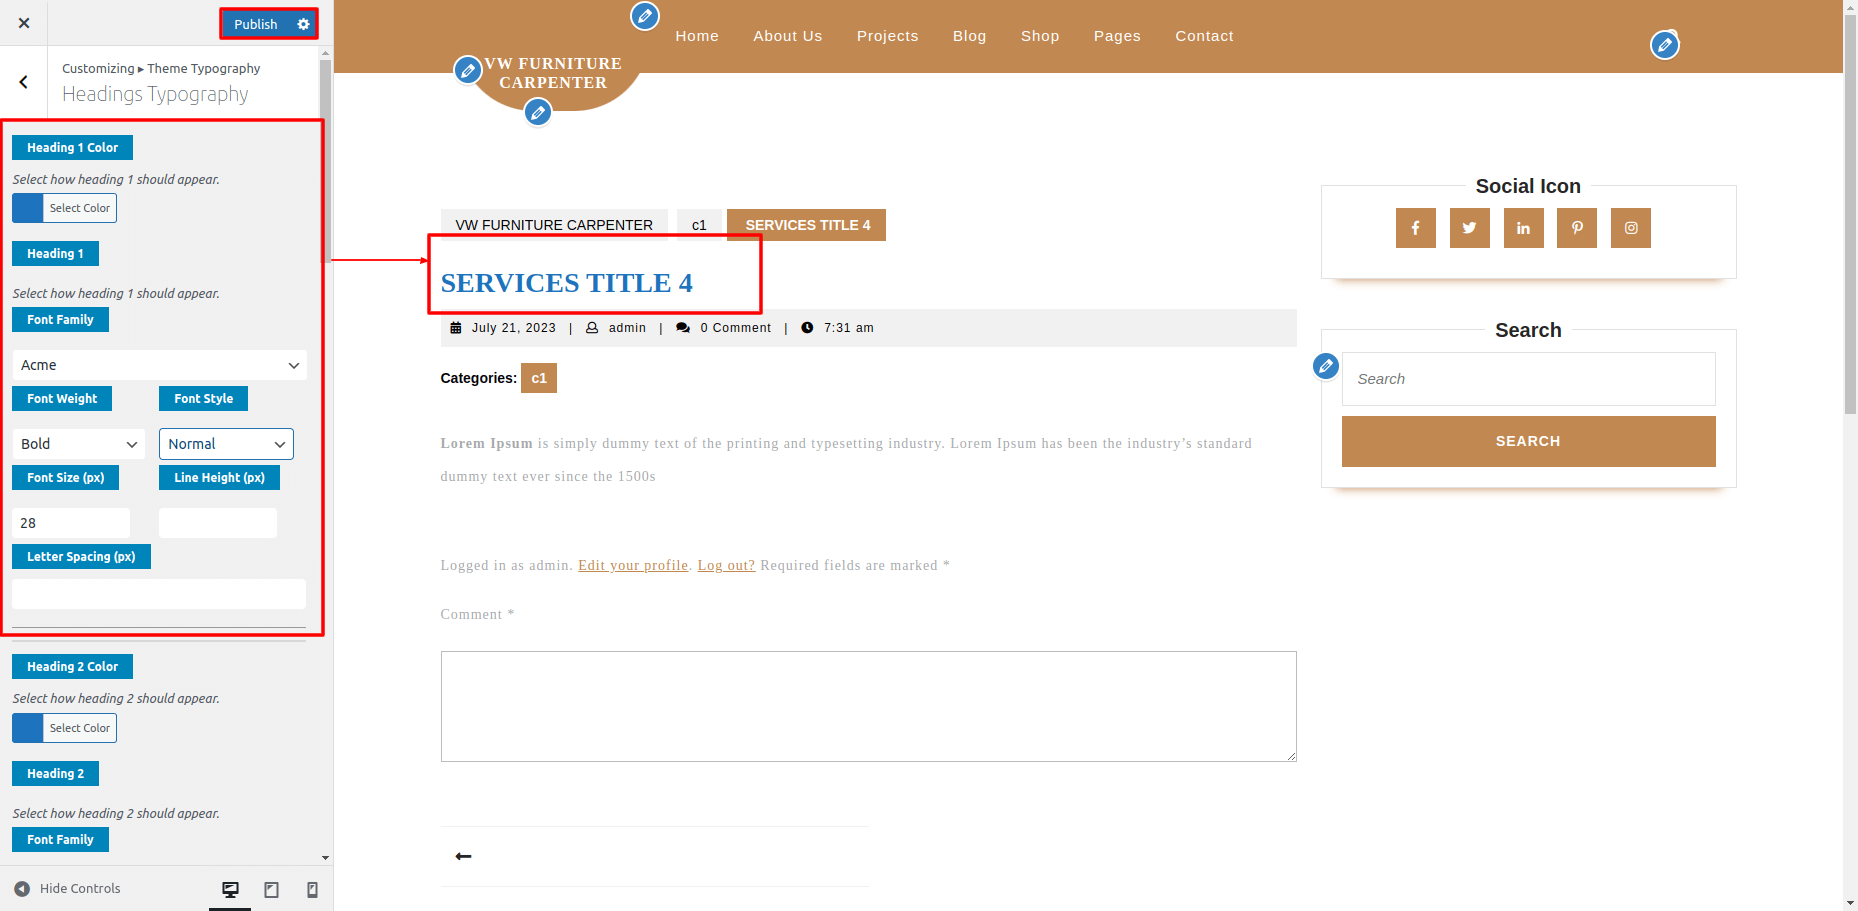
Task: Click the Pinterest social icon
Action: [x=1577, y=228]
